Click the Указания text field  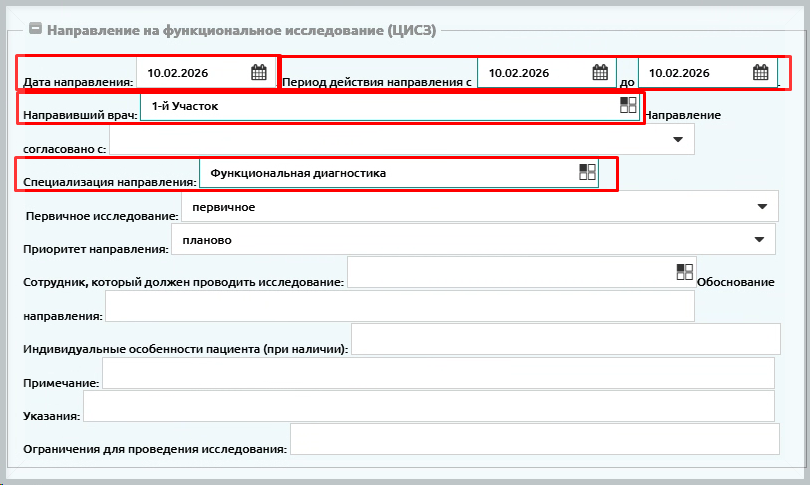pos(429,406)
